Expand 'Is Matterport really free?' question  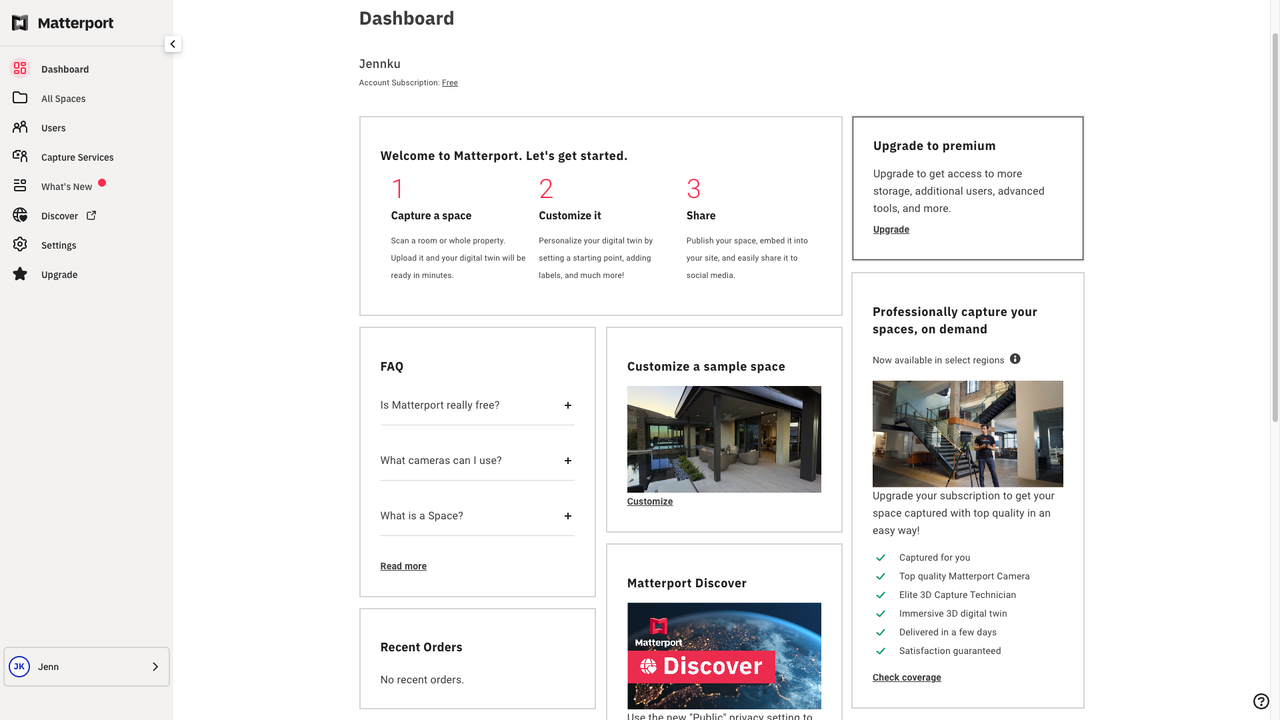point(567,405)
